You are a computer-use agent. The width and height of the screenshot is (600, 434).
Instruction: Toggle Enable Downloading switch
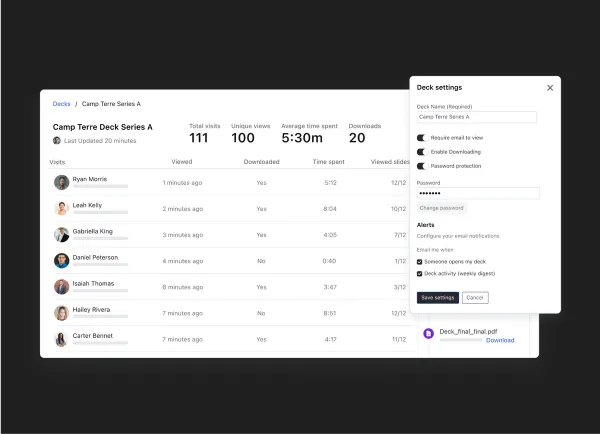[x=422, y=152]
